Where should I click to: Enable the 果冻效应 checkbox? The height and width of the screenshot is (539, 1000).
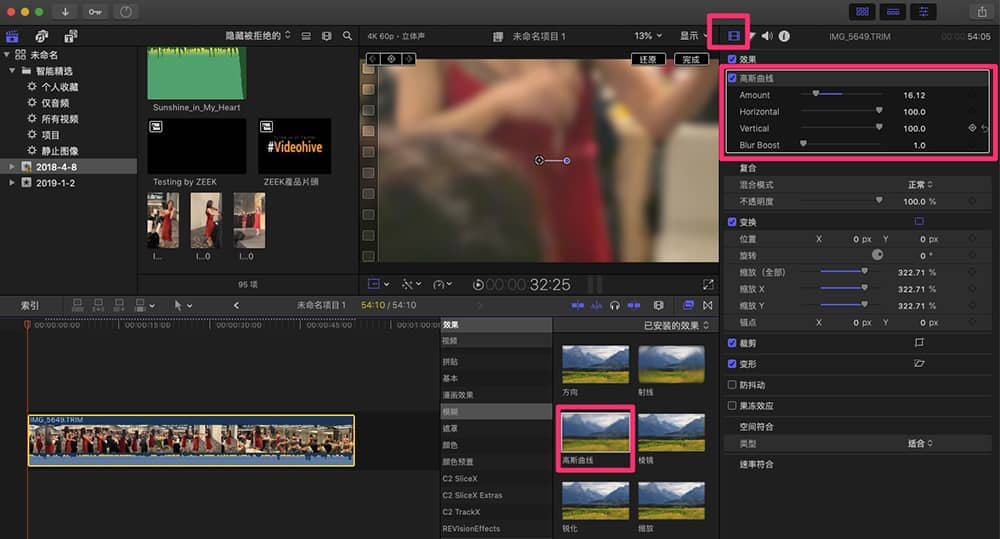coord(732,405)
